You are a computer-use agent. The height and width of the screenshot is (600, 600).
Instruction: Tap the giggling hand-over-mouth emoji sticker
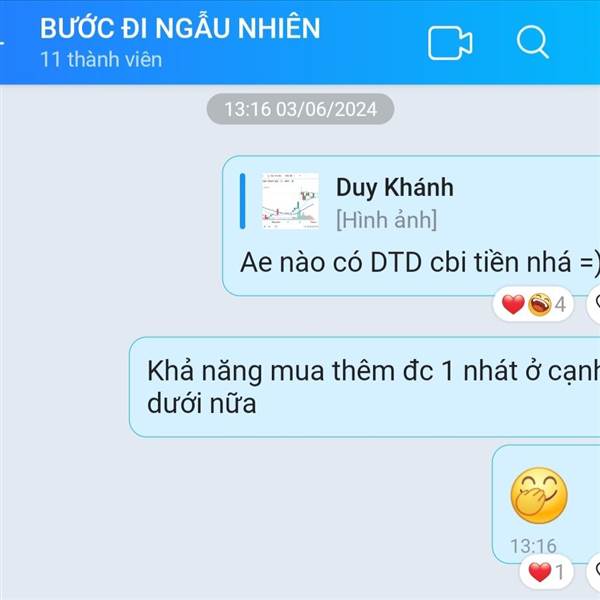click(539, 496)
